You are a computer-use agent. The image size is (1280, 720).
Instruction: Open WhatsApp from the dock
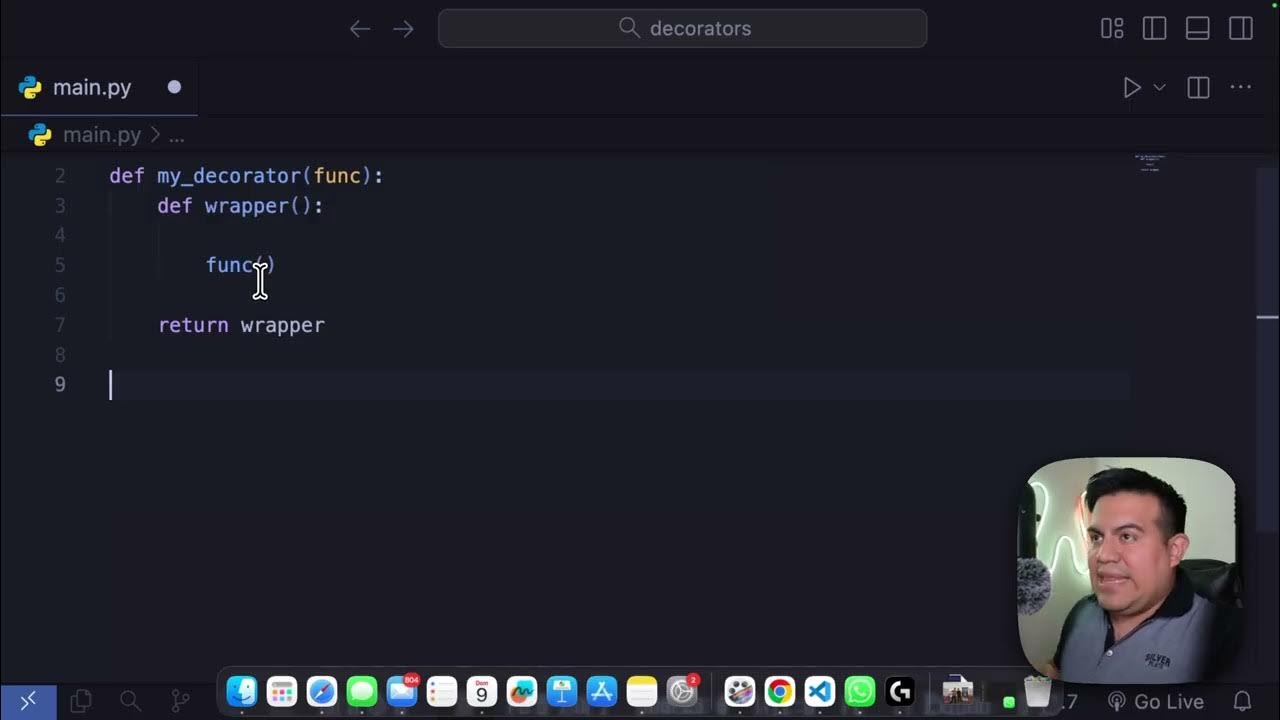(x=859, y=690)
